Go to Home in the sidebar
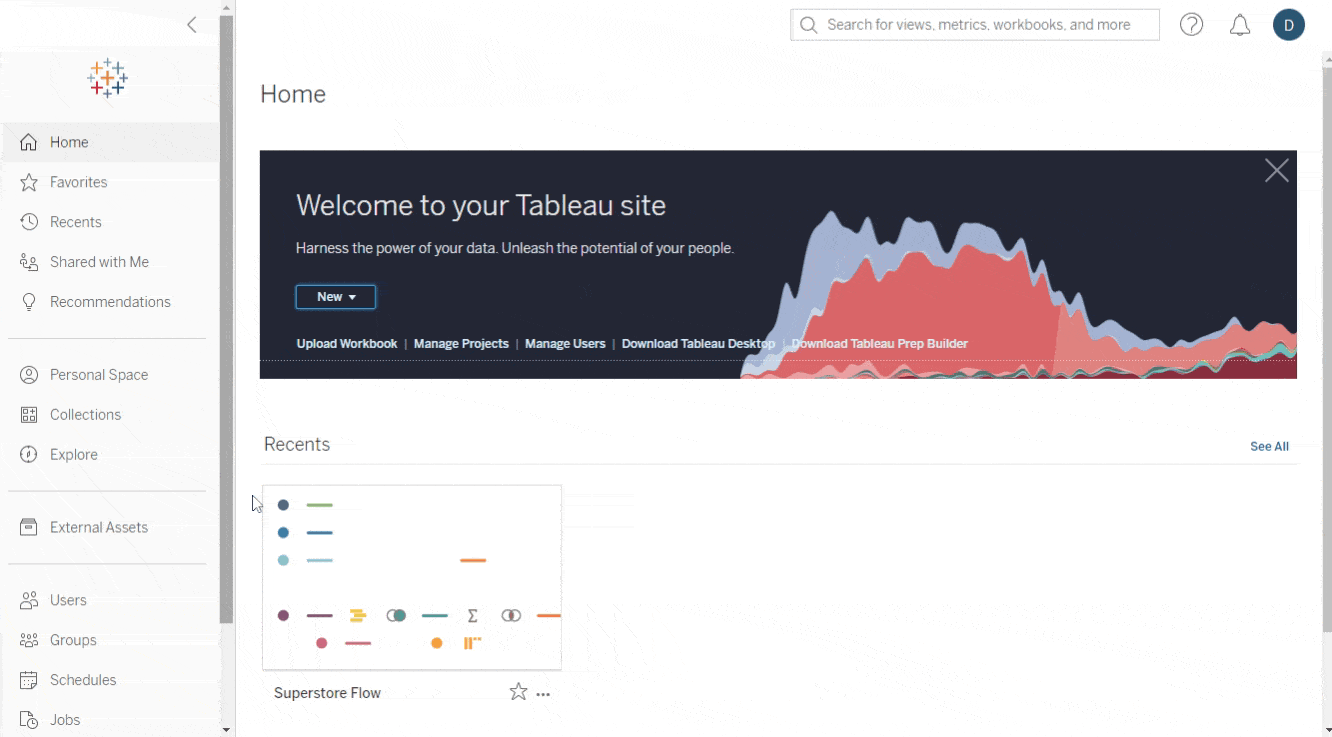The width and height of the screenshot is (1332, 737). (69, 142)
